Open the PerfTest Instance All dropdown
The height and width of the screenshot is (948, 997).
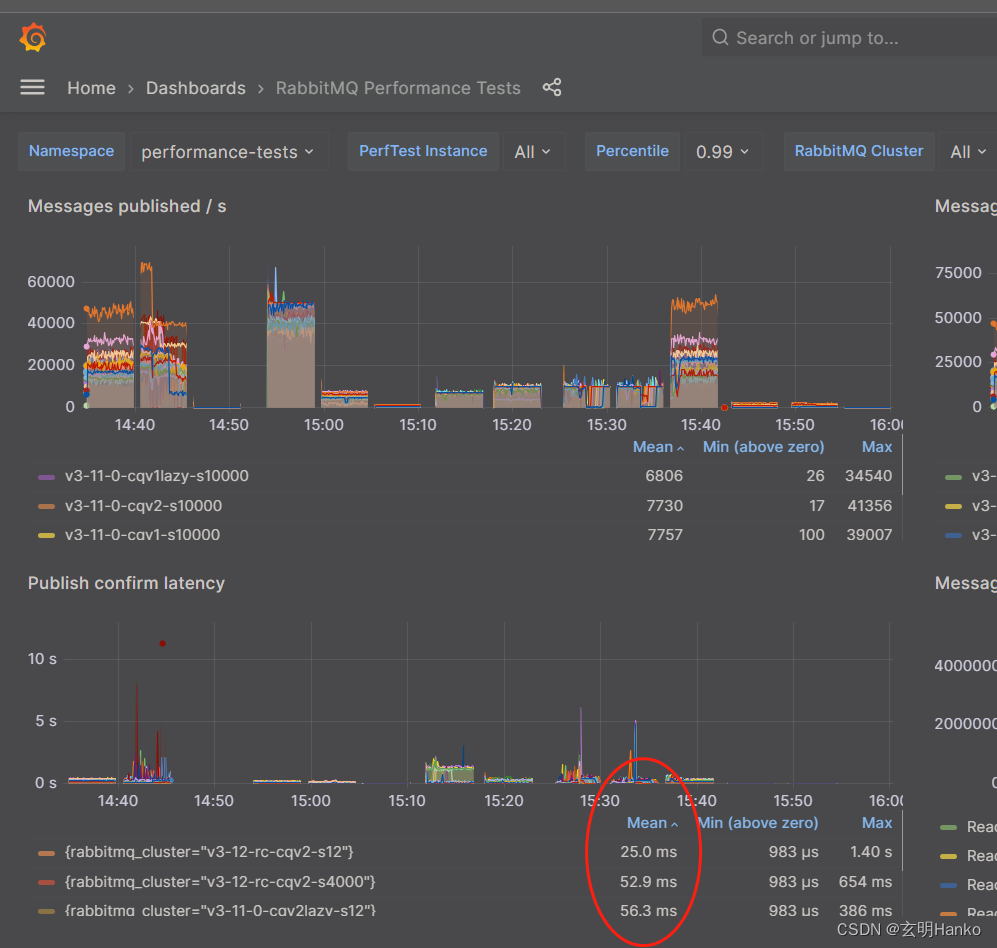pyautogui.click(x=533, y=151)
